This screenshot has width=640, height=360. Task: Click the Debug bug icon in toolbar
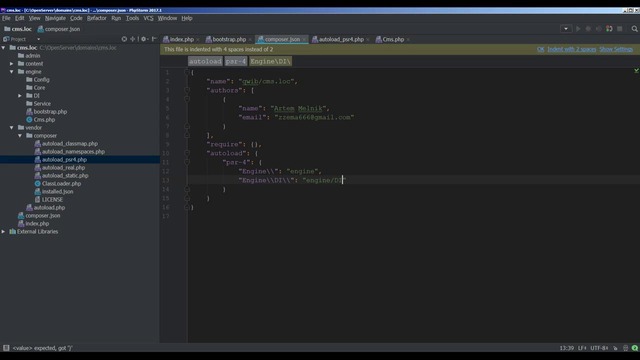click(x=588, y=29)
